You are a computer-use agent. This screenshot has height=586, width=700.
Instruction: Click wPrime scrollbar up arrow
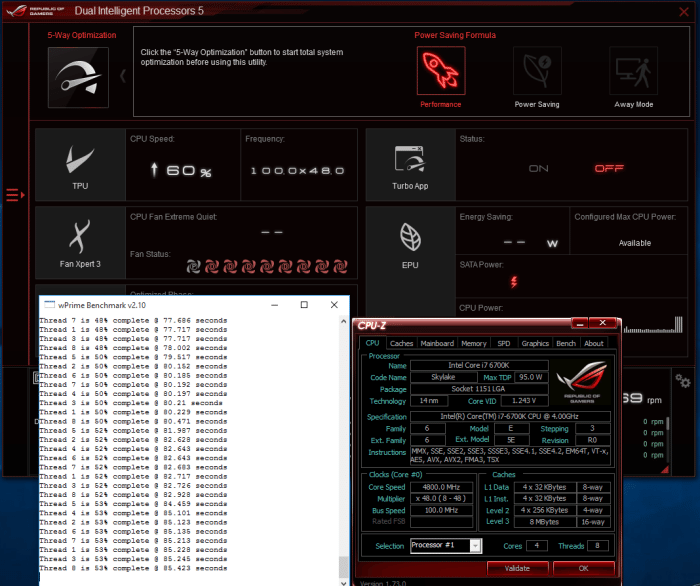(343, 321)
